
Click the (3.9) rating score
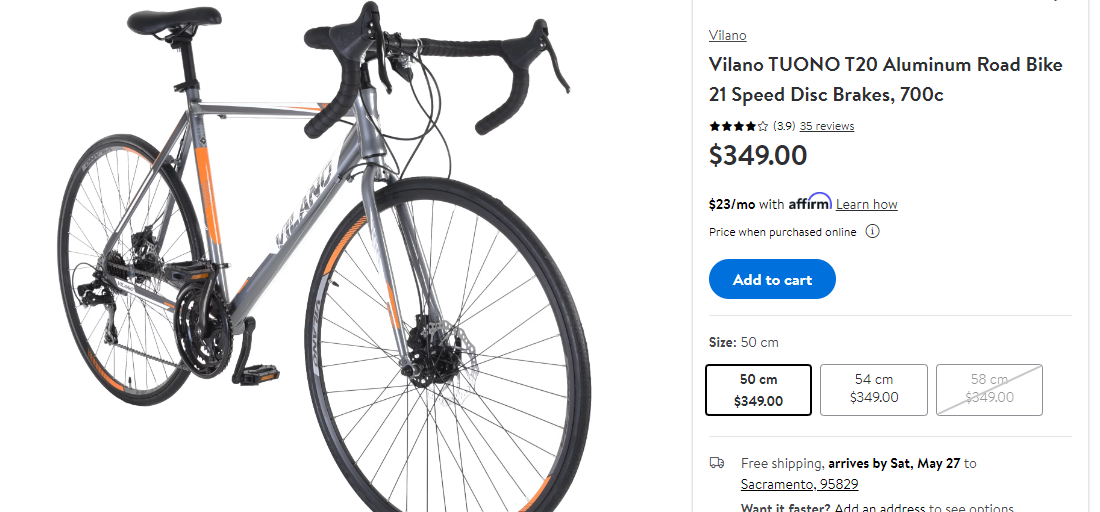pyautogui.click(x=783, y=126)
